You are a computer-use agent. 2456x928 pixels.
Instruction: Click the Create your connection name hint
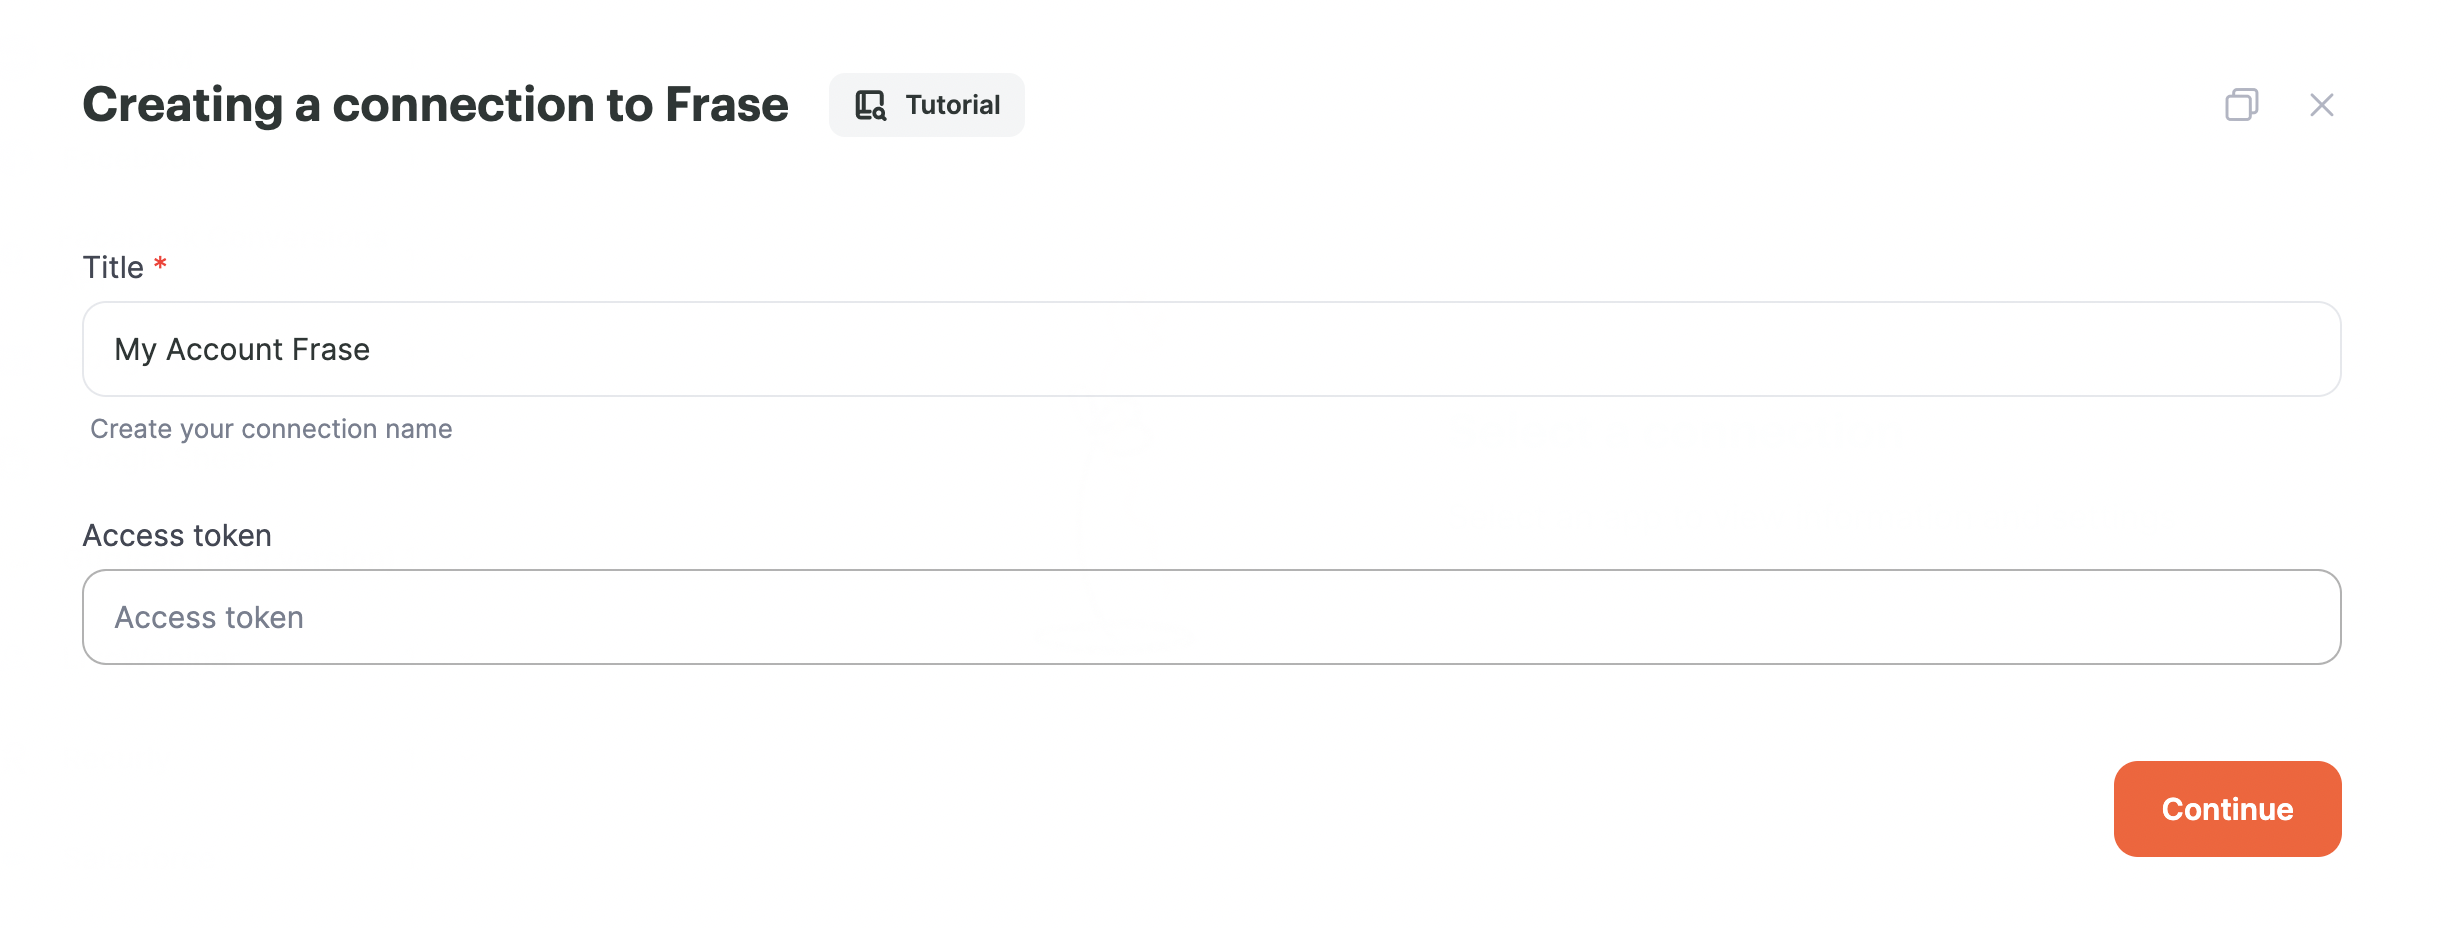click(271, 429)
